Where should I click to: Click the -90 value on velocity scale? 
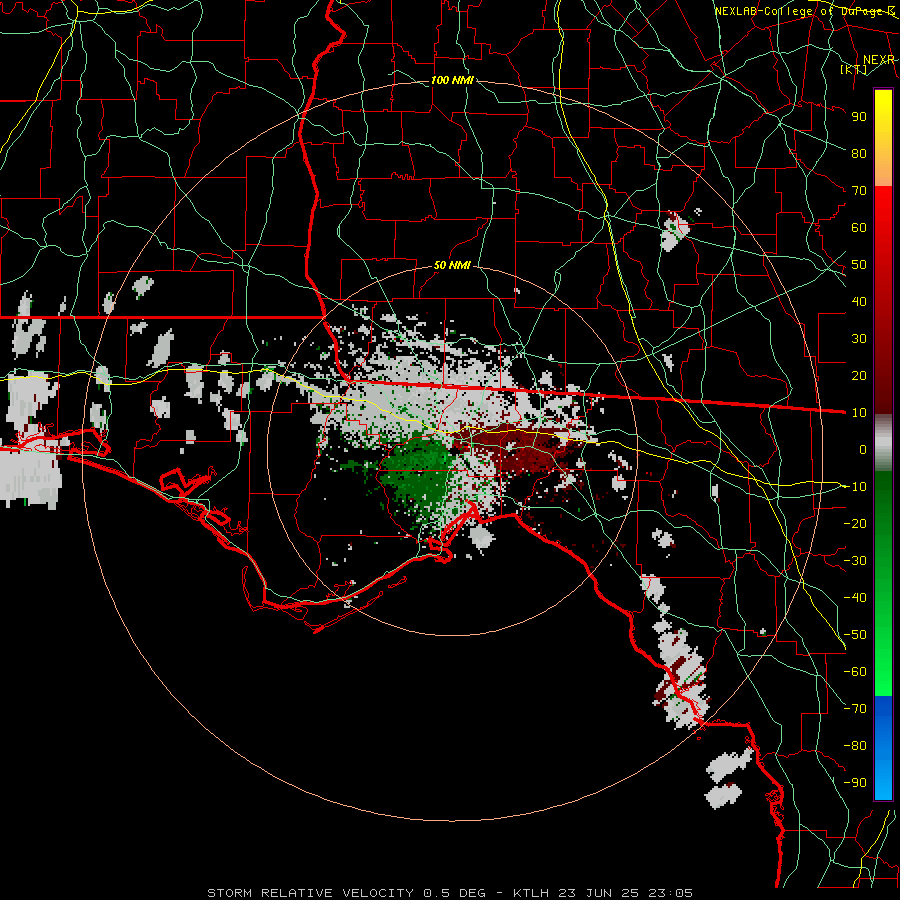click(855, 783)
